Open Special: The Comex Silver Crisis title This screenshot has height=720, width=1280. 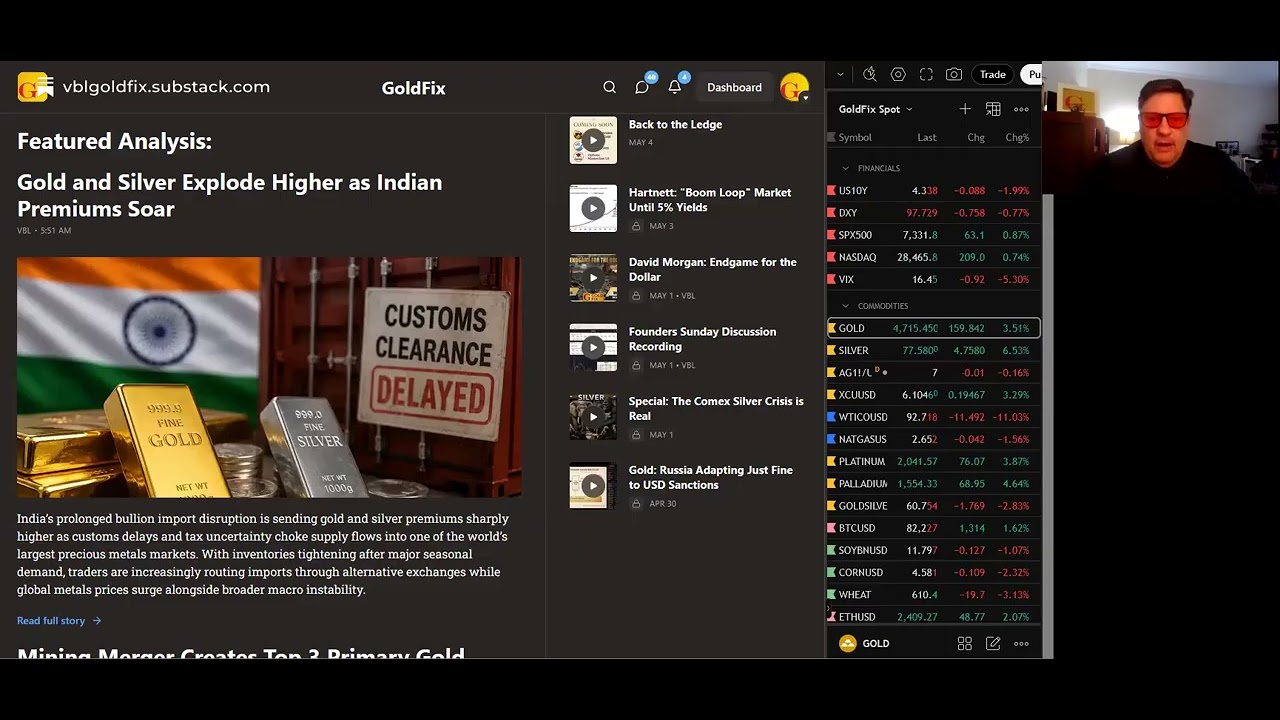click(716, 408)
